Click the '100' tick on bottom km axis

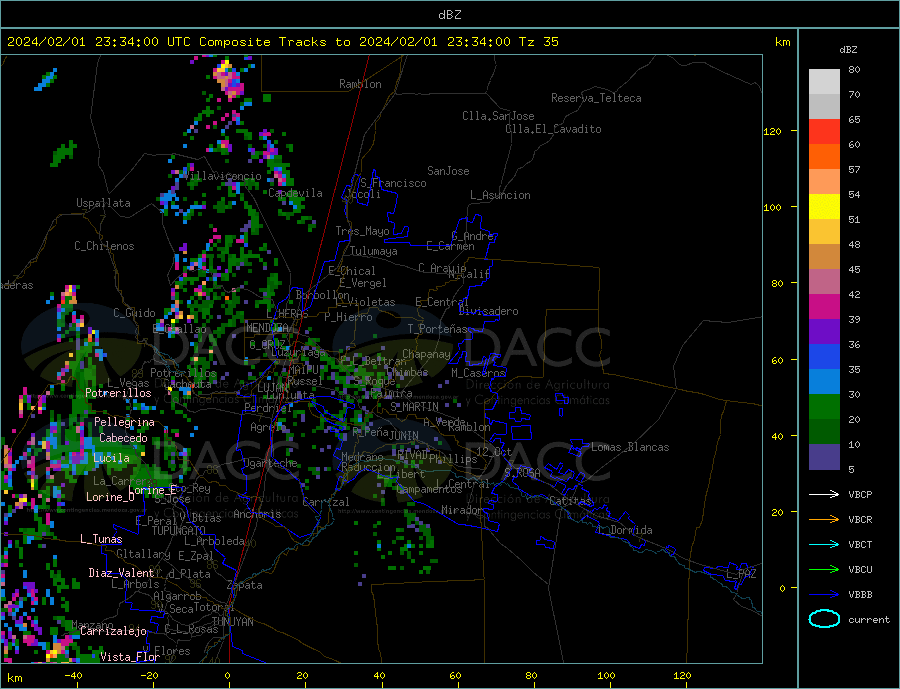pyautogui.click(x=606, y=676)
